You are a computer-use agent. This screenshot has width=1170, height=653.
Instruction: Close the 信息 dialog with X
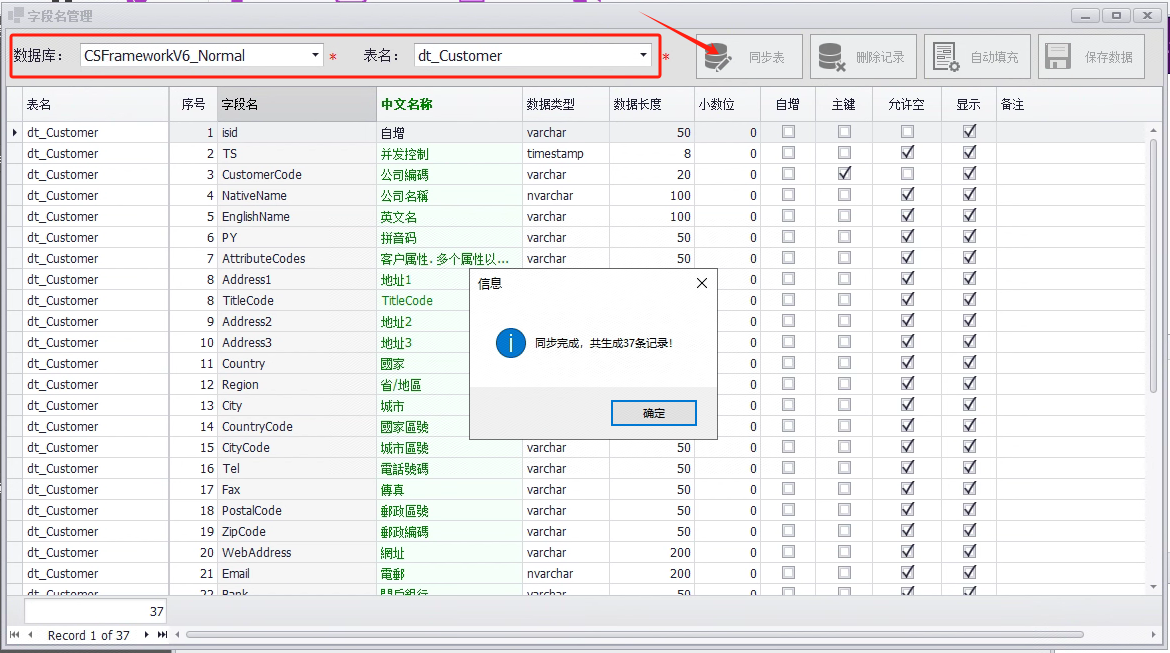click(x=701, y=283)
